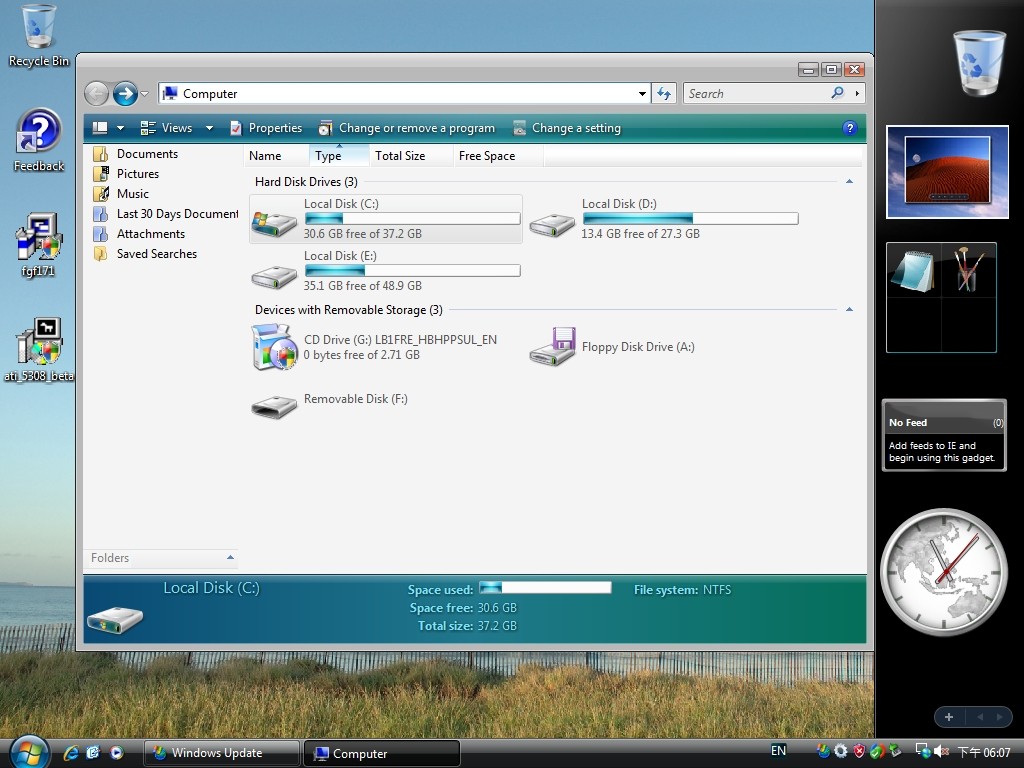Open the address bar dropdown arrow

(642, 93)
